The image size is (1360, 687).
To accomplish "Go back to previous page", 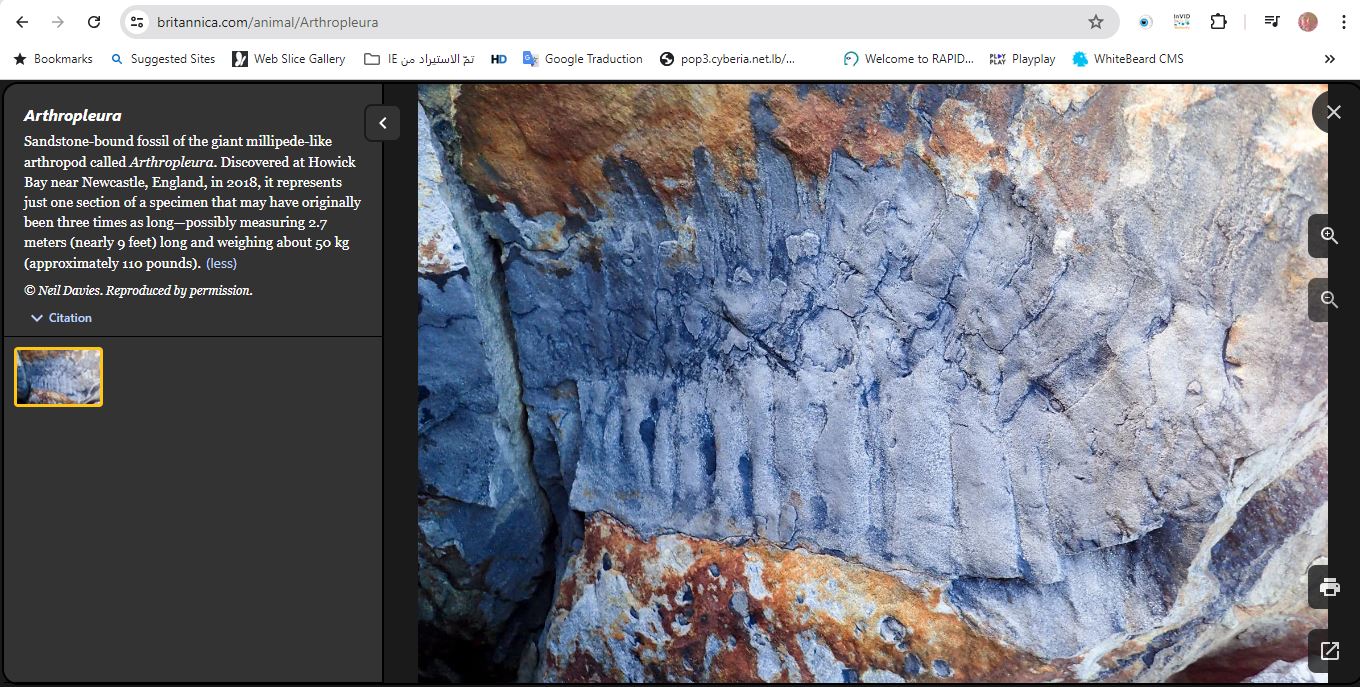I will (22, 22).
